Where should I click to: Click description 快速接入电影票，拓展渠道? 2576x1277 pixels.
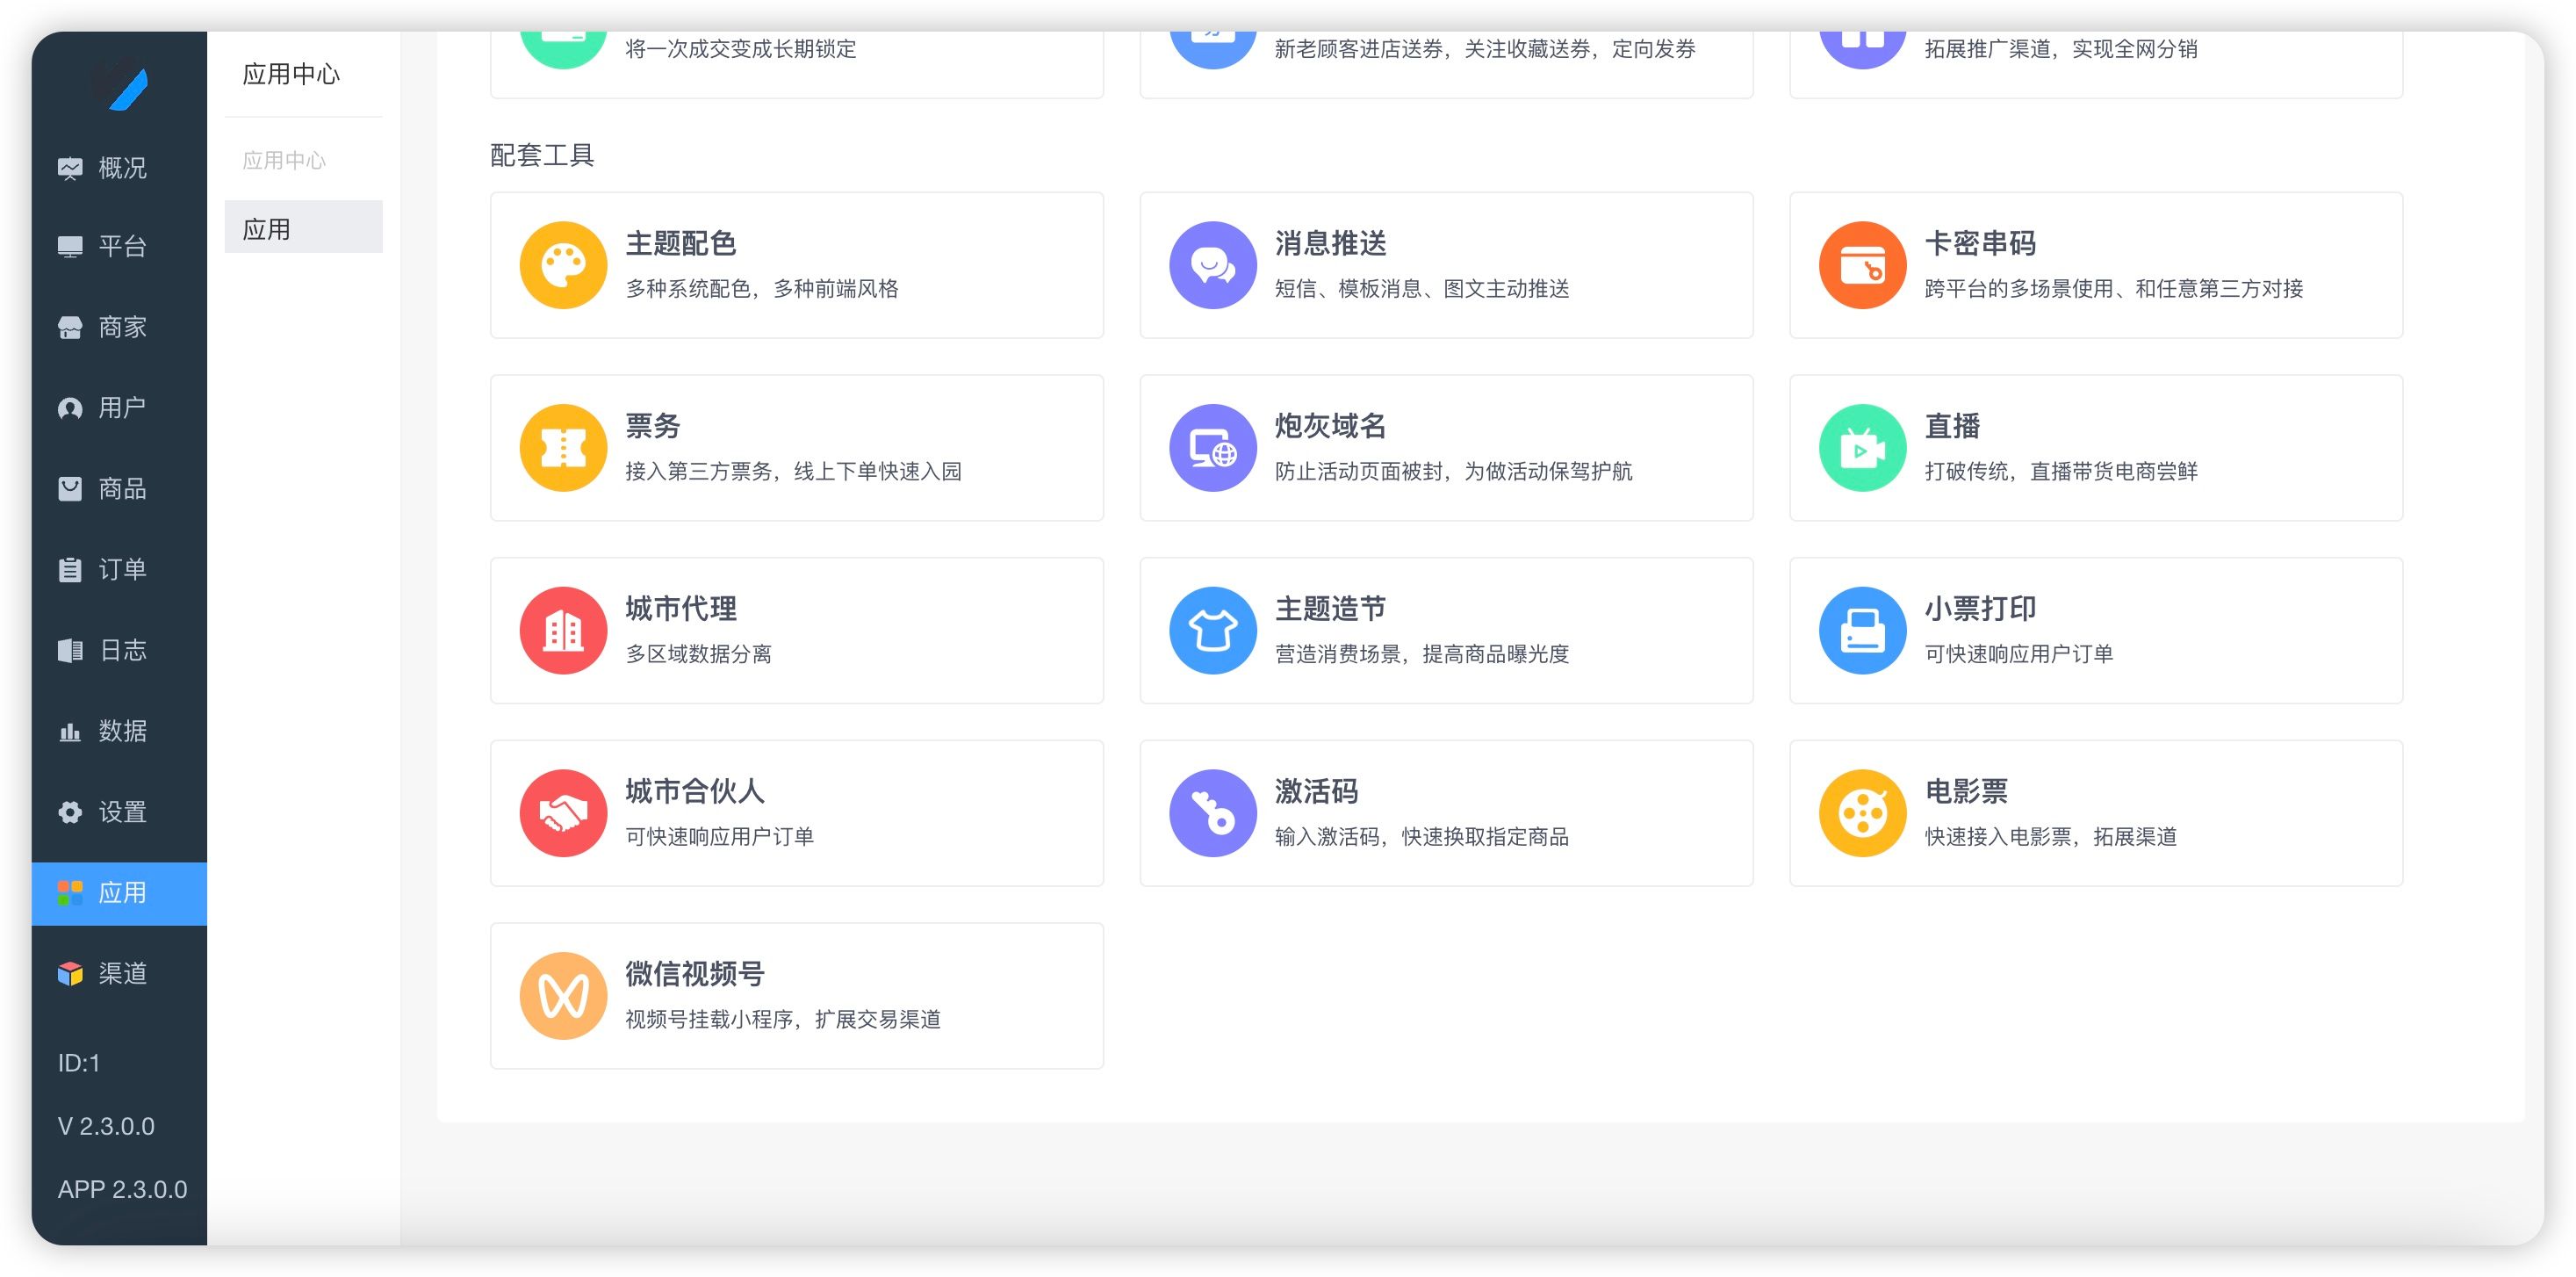click(2050, 837)
